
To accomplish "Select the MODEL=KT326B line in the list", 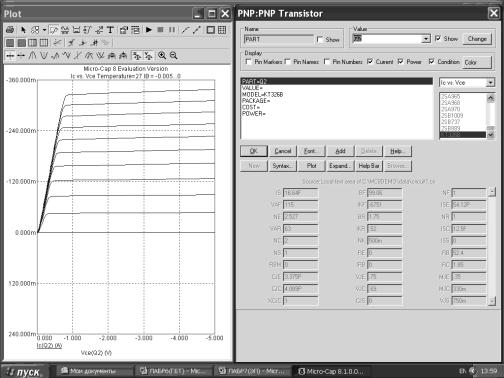I will 263,94.
